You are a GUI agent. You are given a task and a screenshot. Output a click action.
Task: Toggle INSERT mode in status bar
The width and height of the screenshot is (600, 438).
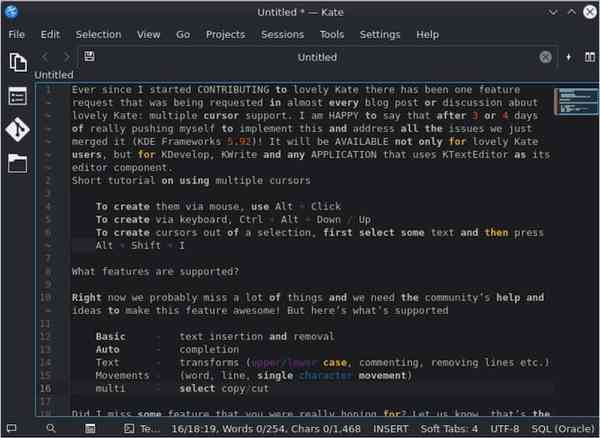point(390,429)
